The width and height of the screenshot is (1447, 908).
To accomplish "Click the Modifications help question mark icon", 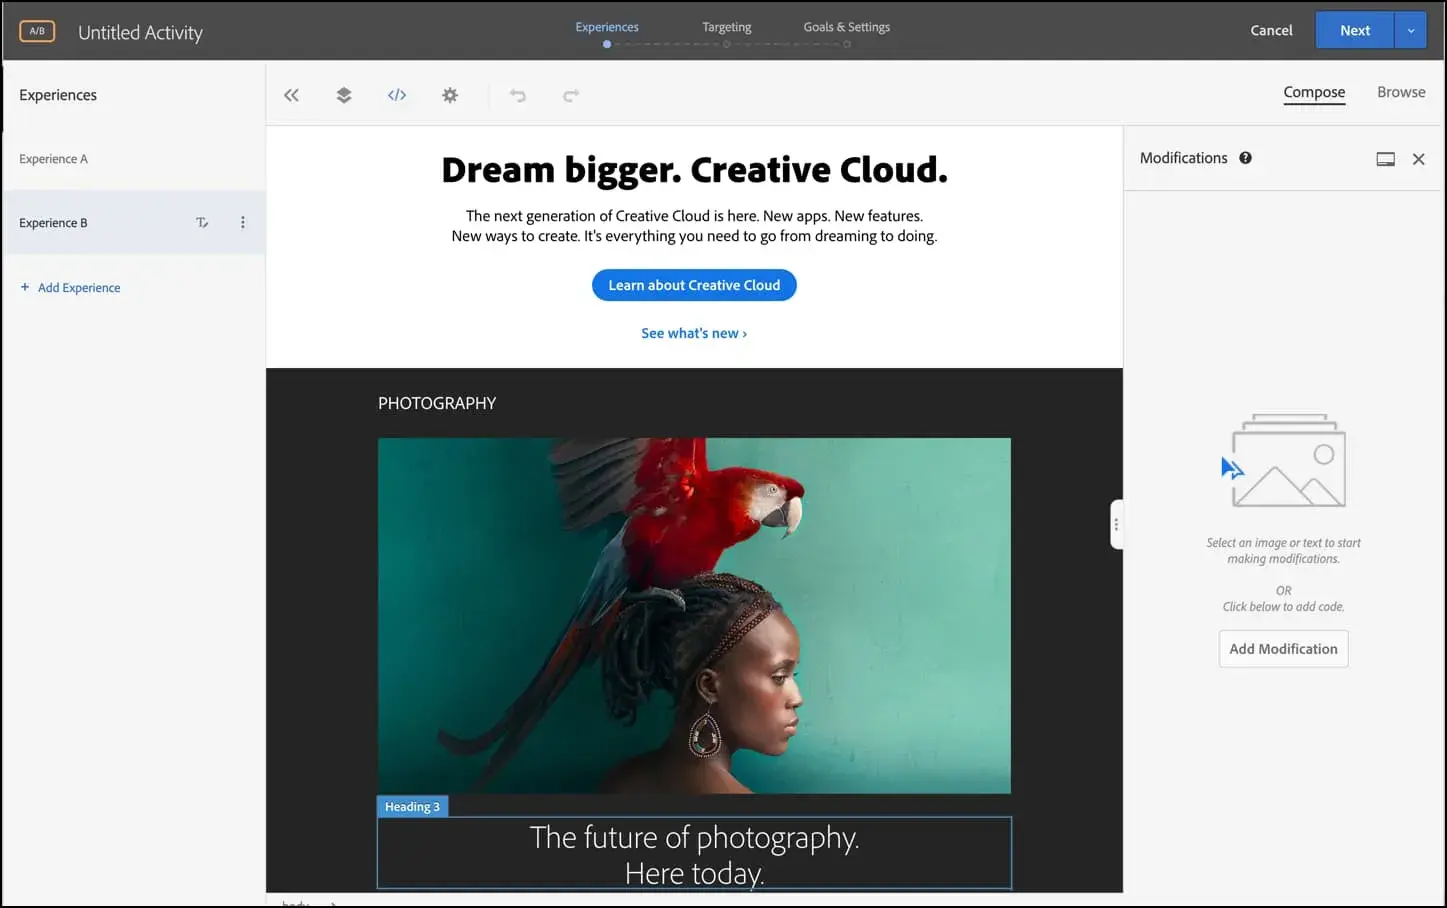I will tap(1245, 158).
